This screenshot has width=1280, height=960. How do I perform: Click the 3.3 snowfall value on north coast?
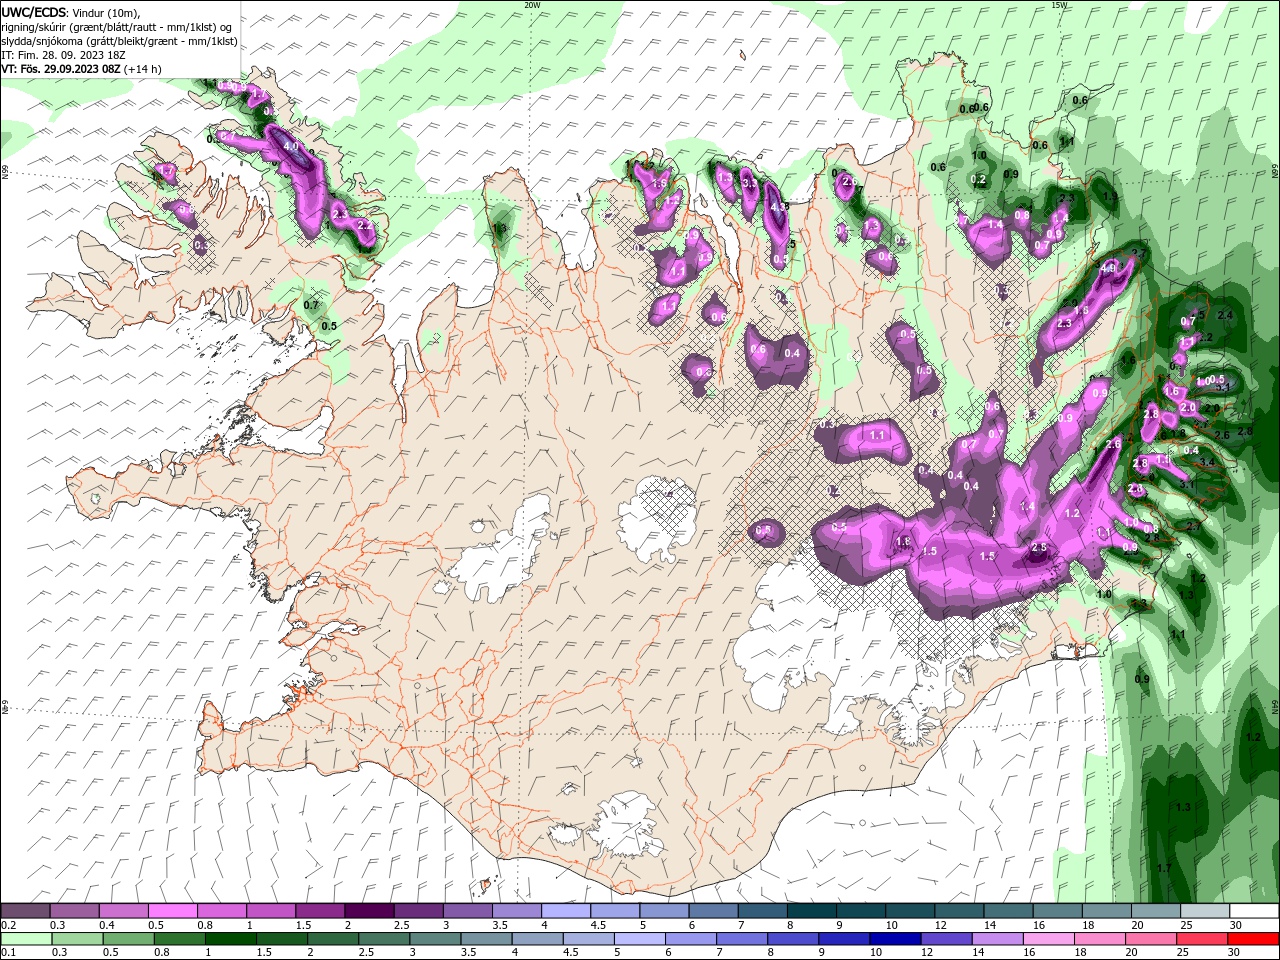pyautogui.click(x=750, y=183)
